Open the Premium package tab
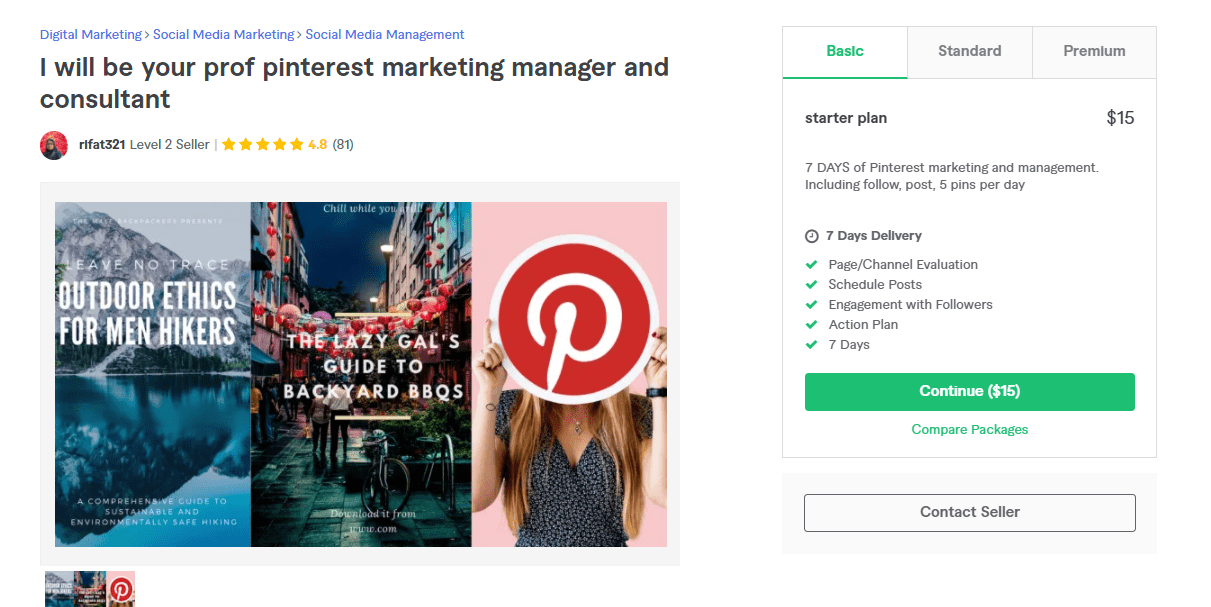1211x607 pixels. coord(1094,52)
